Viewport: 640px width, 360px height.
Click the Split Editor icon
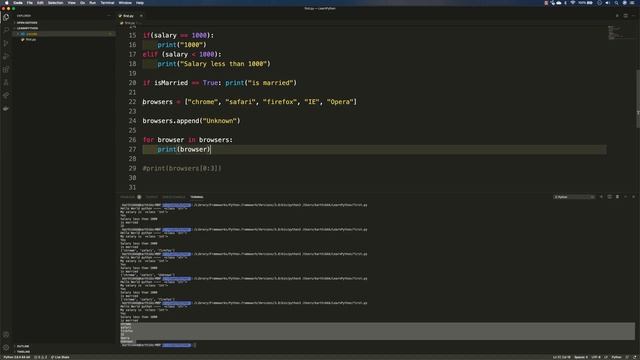click(x=625, y=16)
